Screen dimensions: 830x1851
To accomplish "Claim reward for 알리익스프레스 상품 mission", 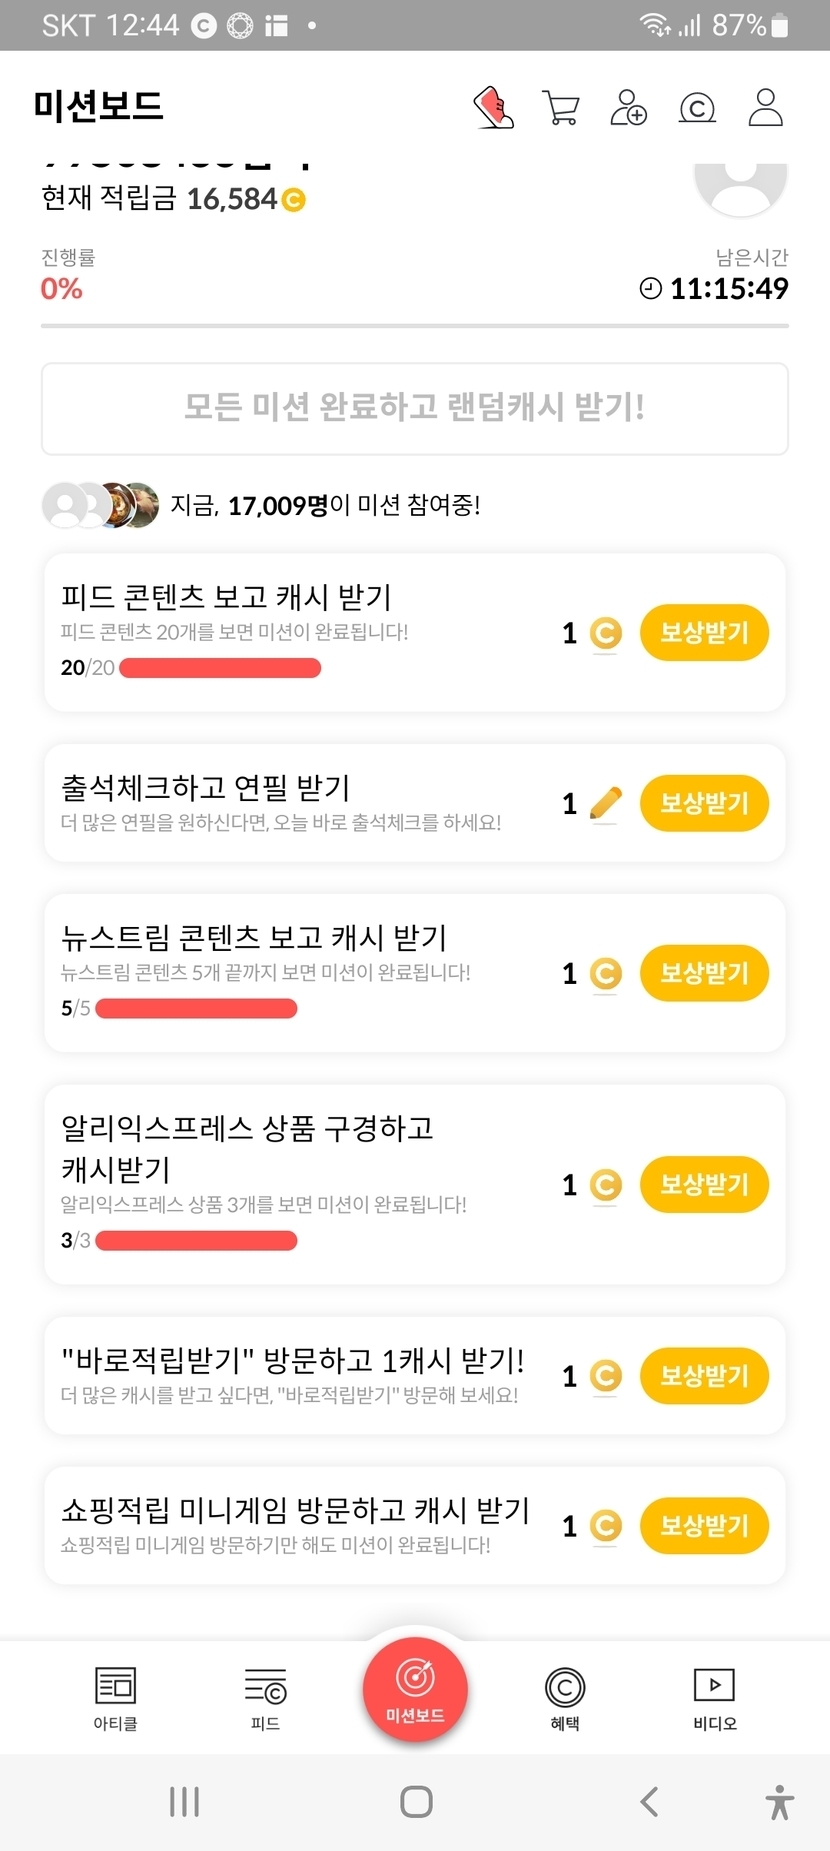I will 704,1185.
